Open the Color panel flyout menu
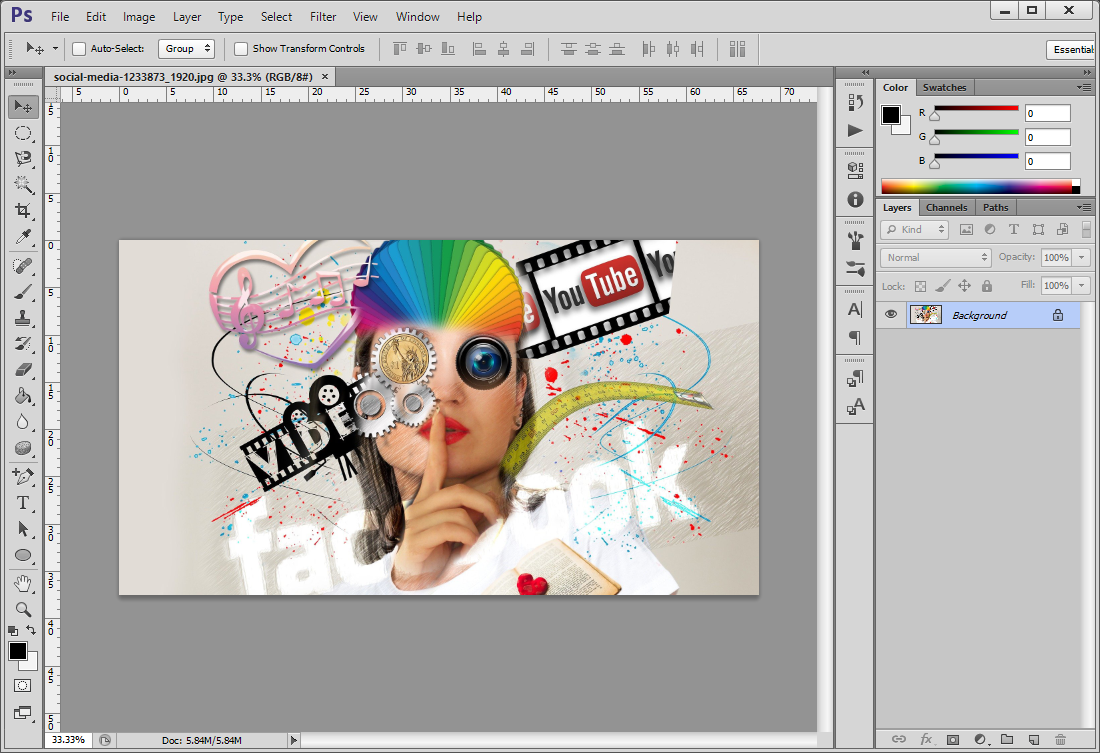This screenshot has height=753, width=1100. pos(1084,87)
